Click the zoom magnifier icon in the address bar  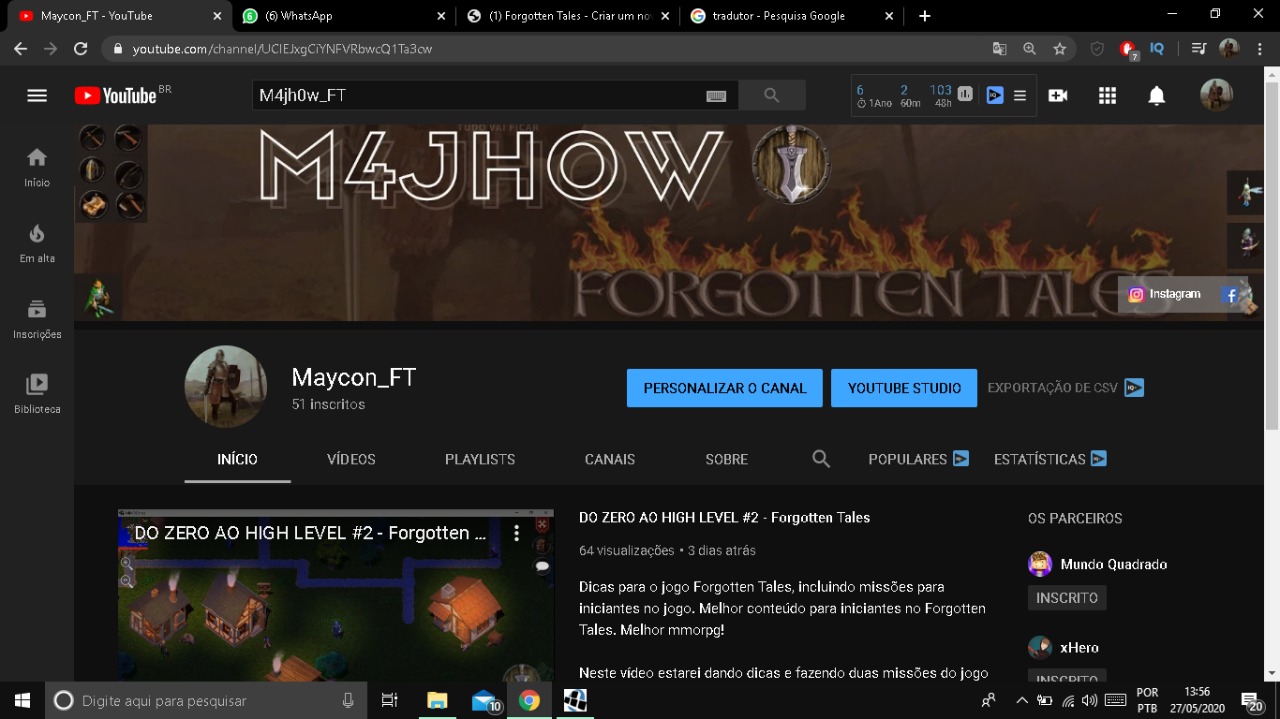tap(1029, 48)
